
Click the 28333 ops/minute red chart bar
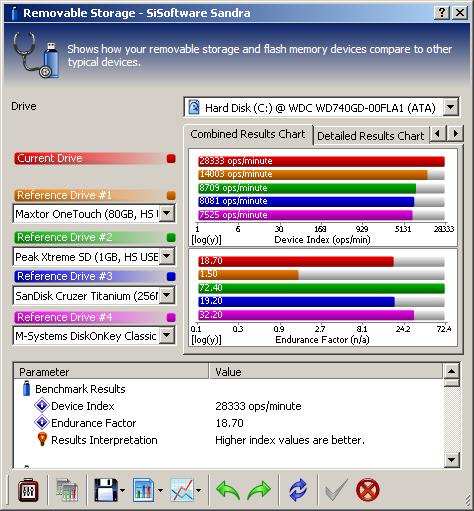tap(321, 161)
